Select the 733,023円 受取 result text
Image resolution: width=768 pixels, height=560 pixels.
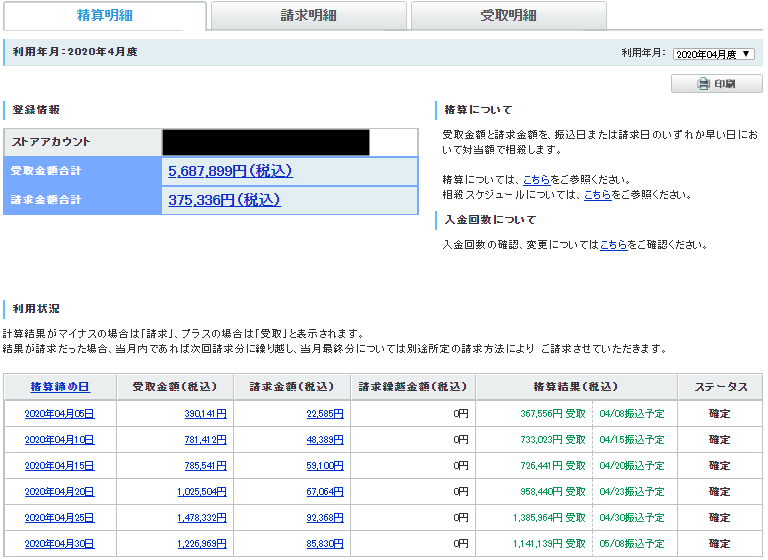click(x=553, y=440)
